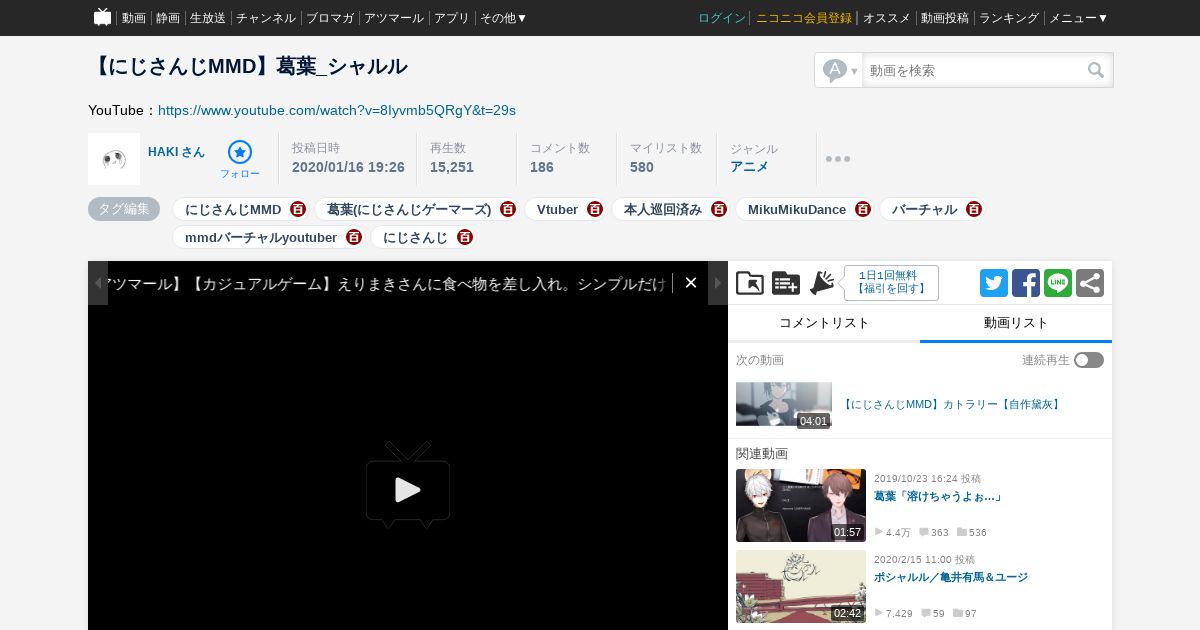Viewport: 1200px width, 630px height.
Task: Add video to mylist icon
Action: (x=786, y=283)
